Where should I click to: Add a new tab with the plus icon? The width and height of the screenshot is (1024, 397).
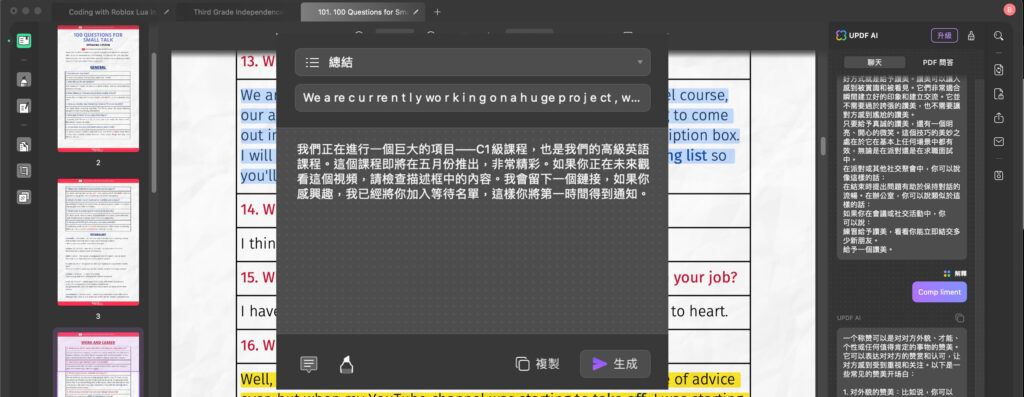coord(438,12)
